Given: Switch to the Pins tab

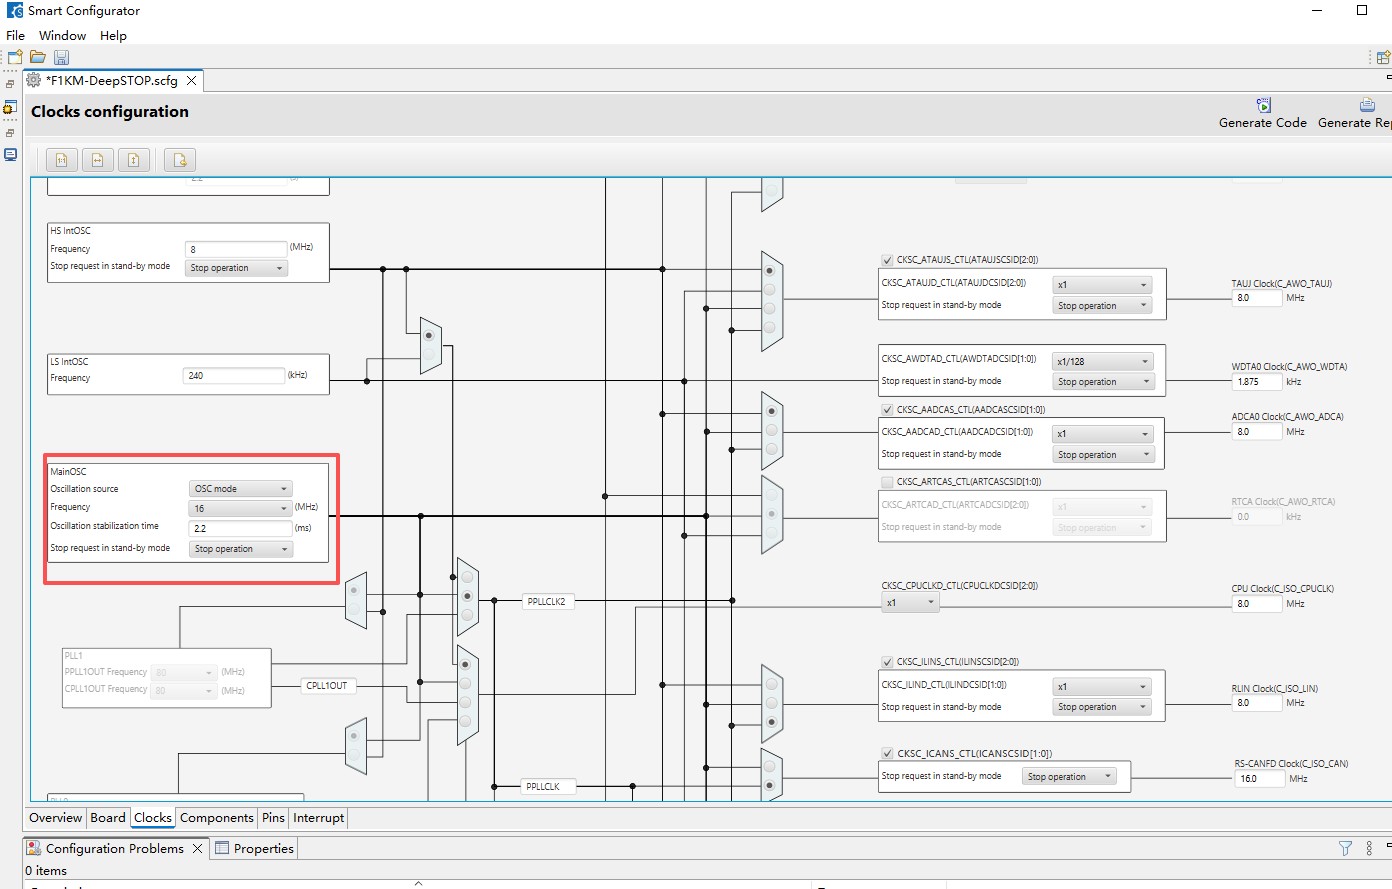Looking at the screenshot, I should click(273, 818).
